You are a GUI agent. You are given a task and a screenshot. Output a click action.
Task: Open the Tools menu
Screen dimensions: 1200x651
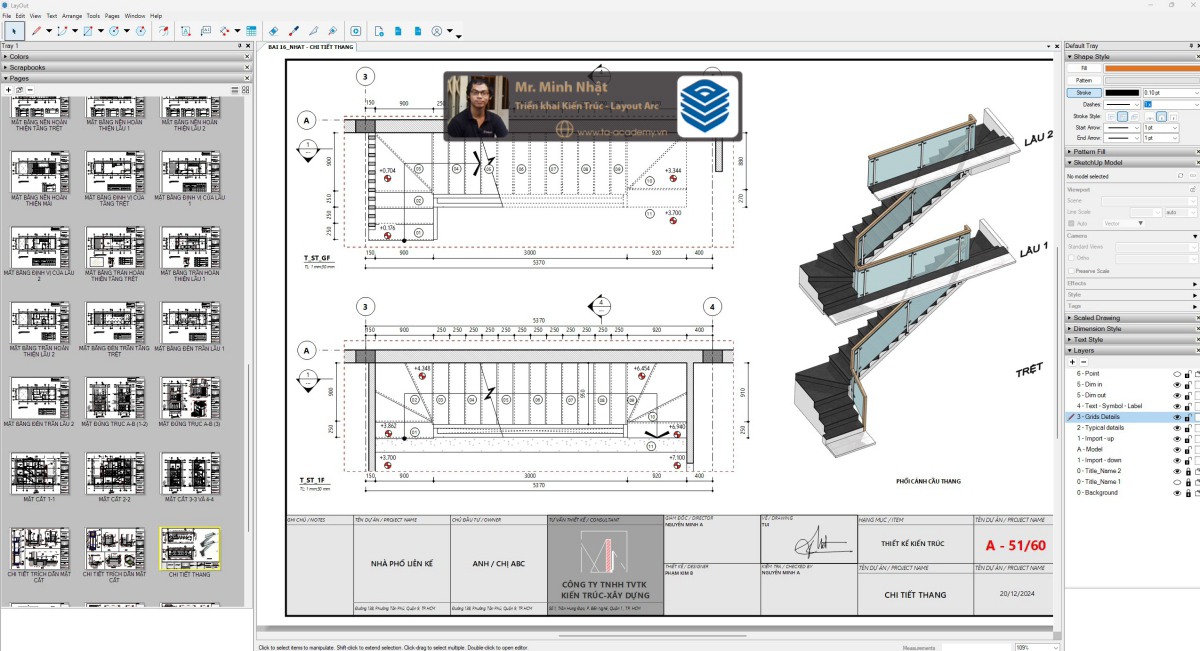[93, 16]
